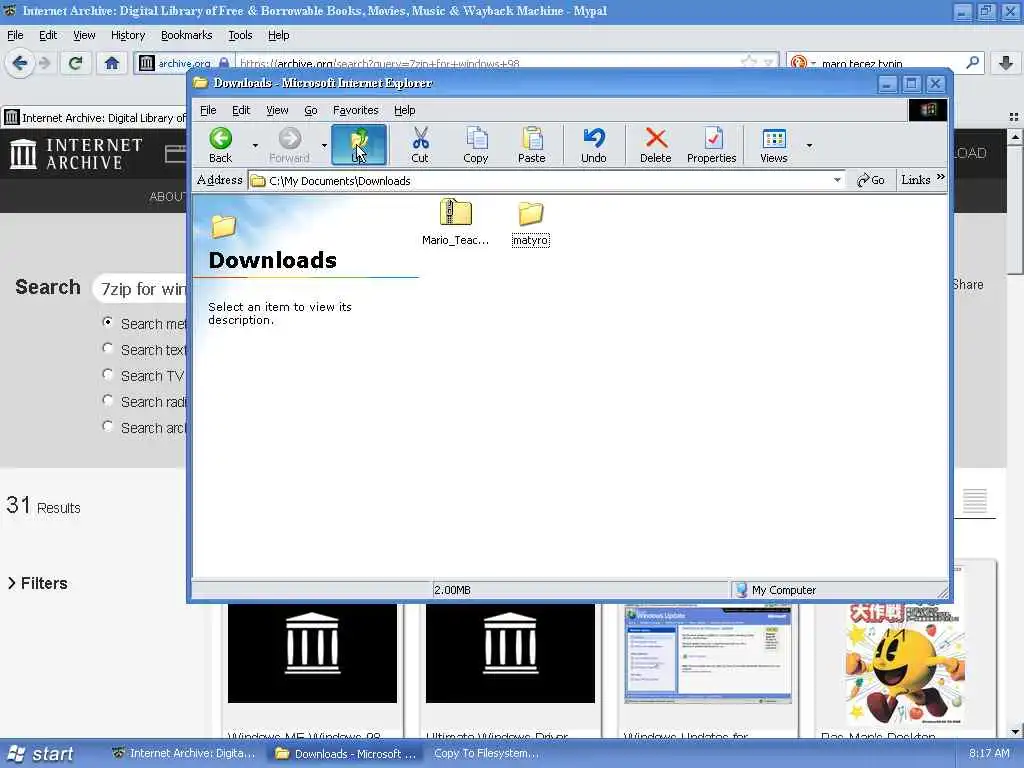The width and height of the screenshot is (1024, 768).
Task: Click the Mypal web search box
Action: [888, 63]
